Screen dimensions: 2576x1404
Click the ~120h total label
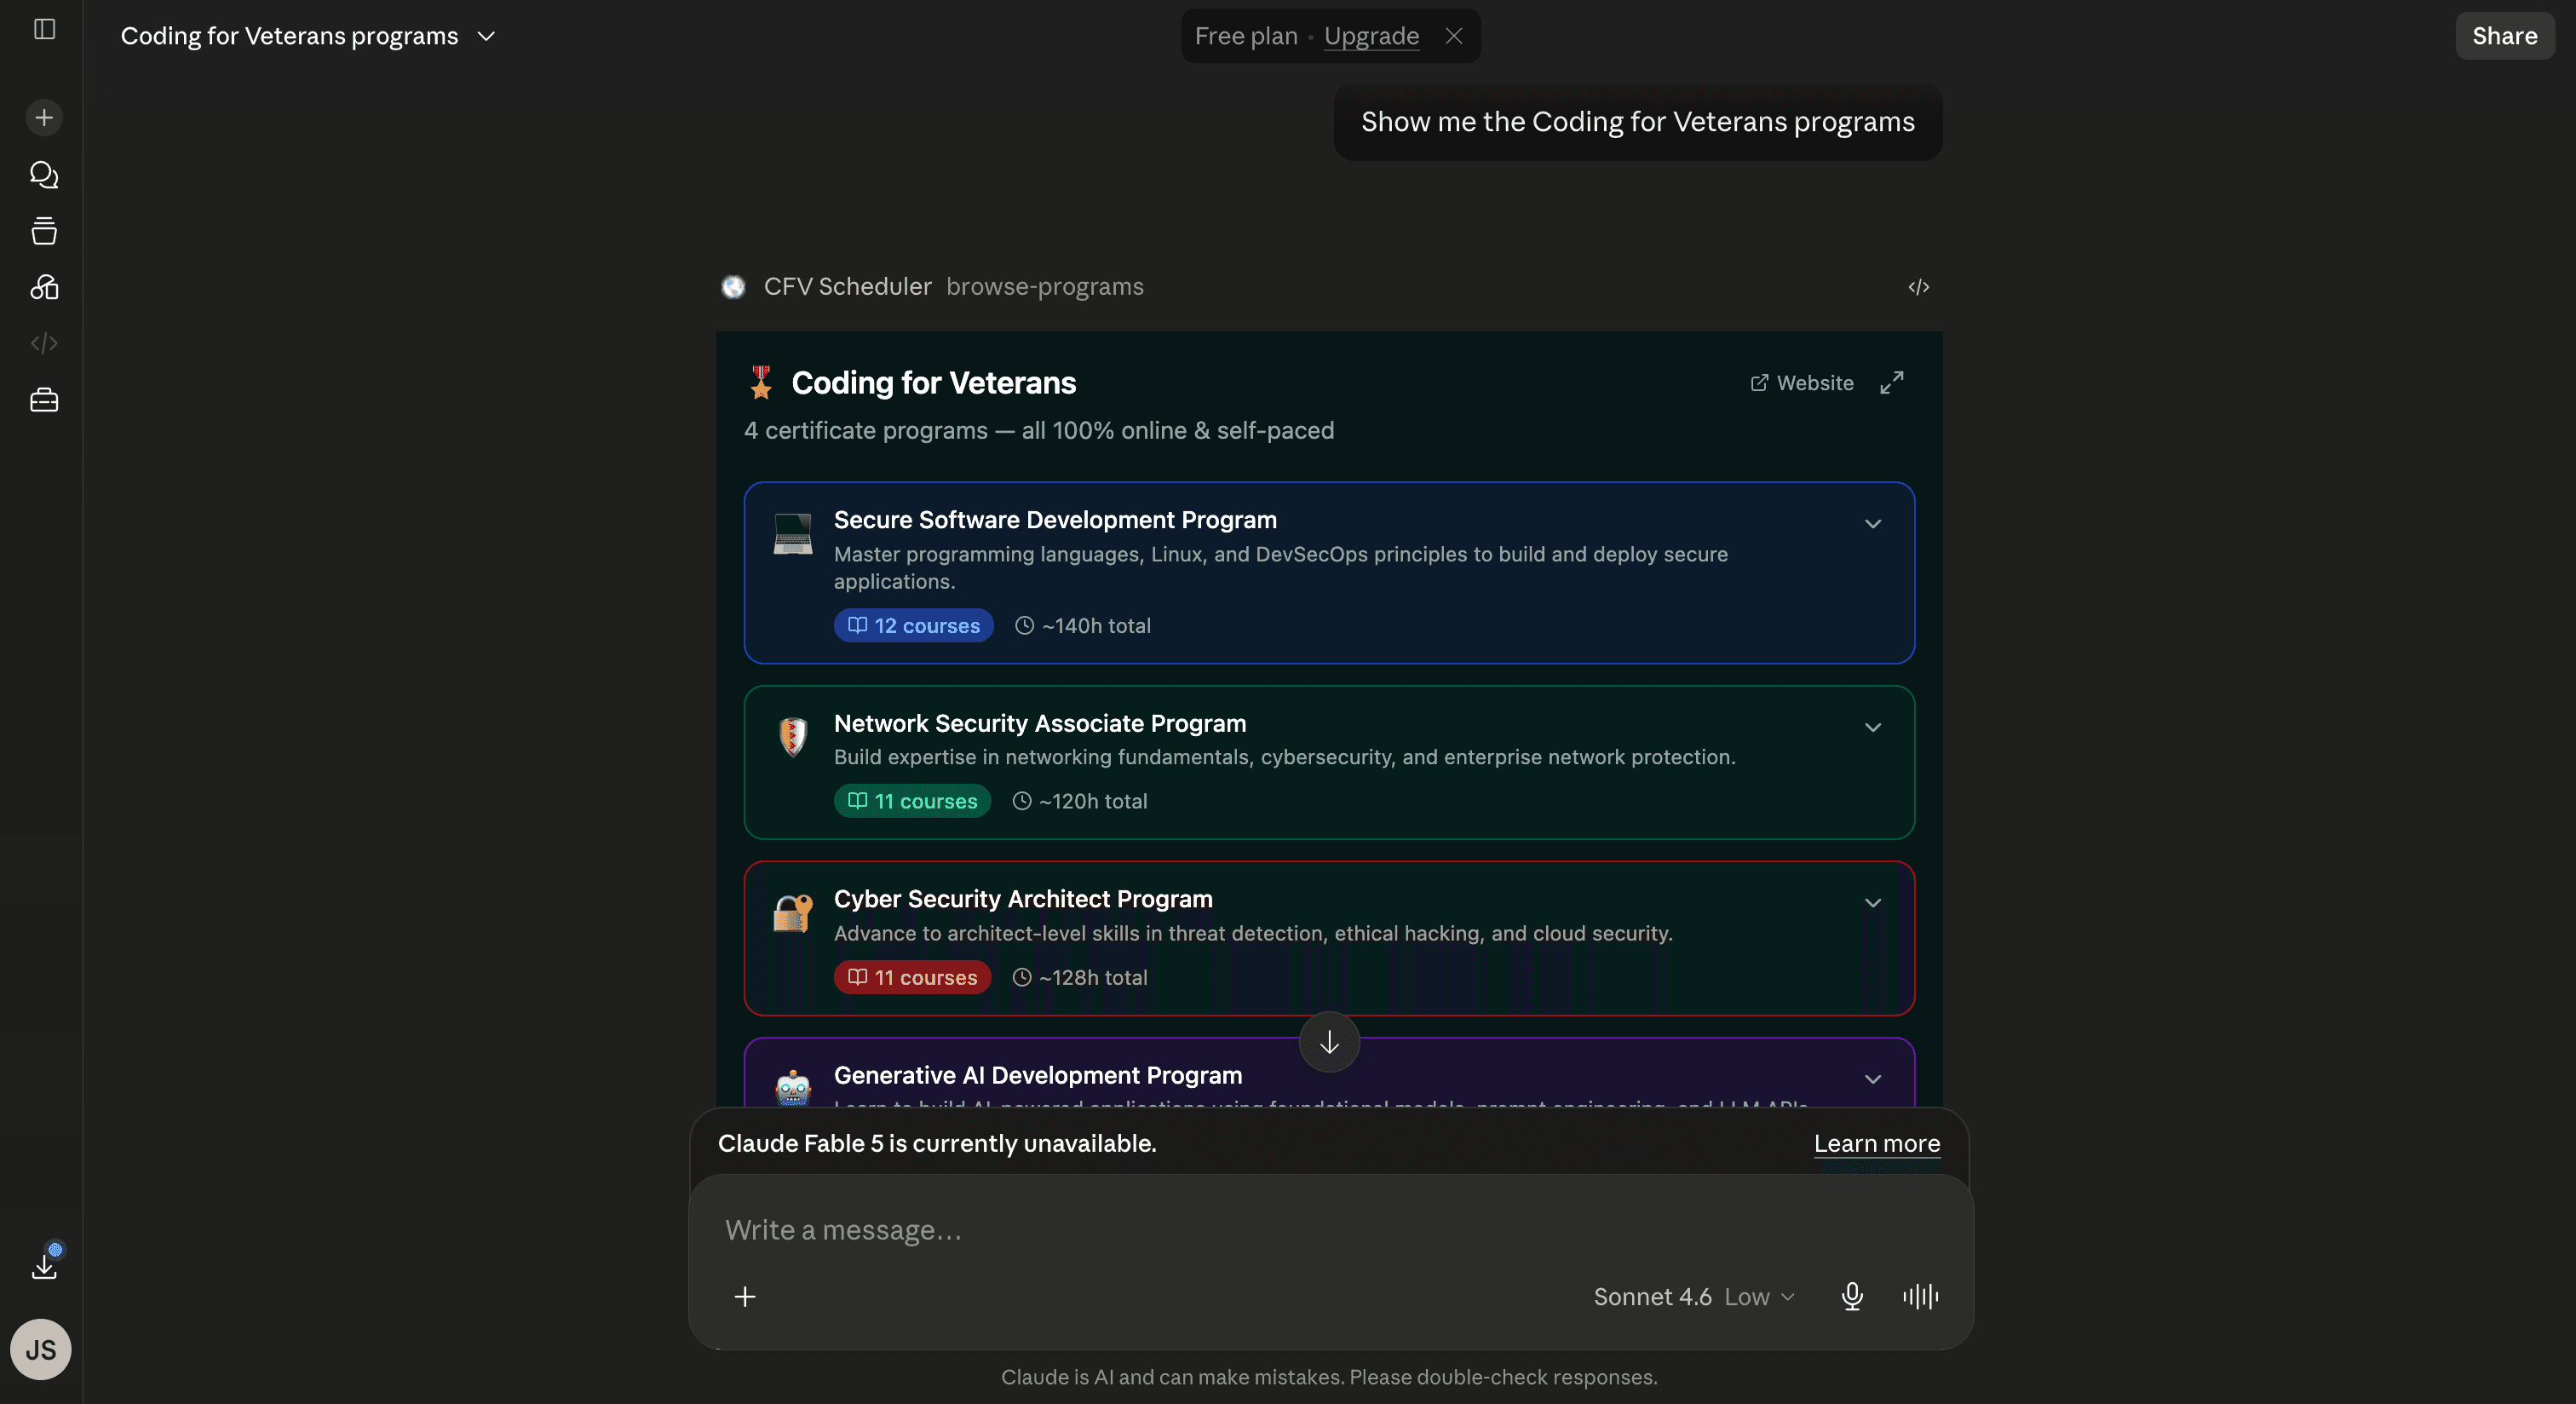pyautogui.click(x=1080, y=801)
